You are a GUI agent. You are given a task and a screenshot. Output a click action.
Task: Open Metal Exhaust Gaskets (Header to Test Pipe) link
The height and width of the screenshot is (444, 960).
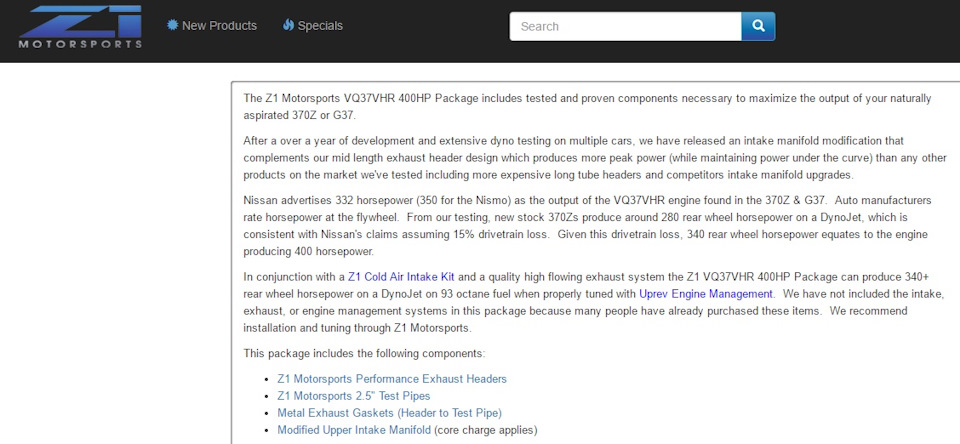[389, 413]
